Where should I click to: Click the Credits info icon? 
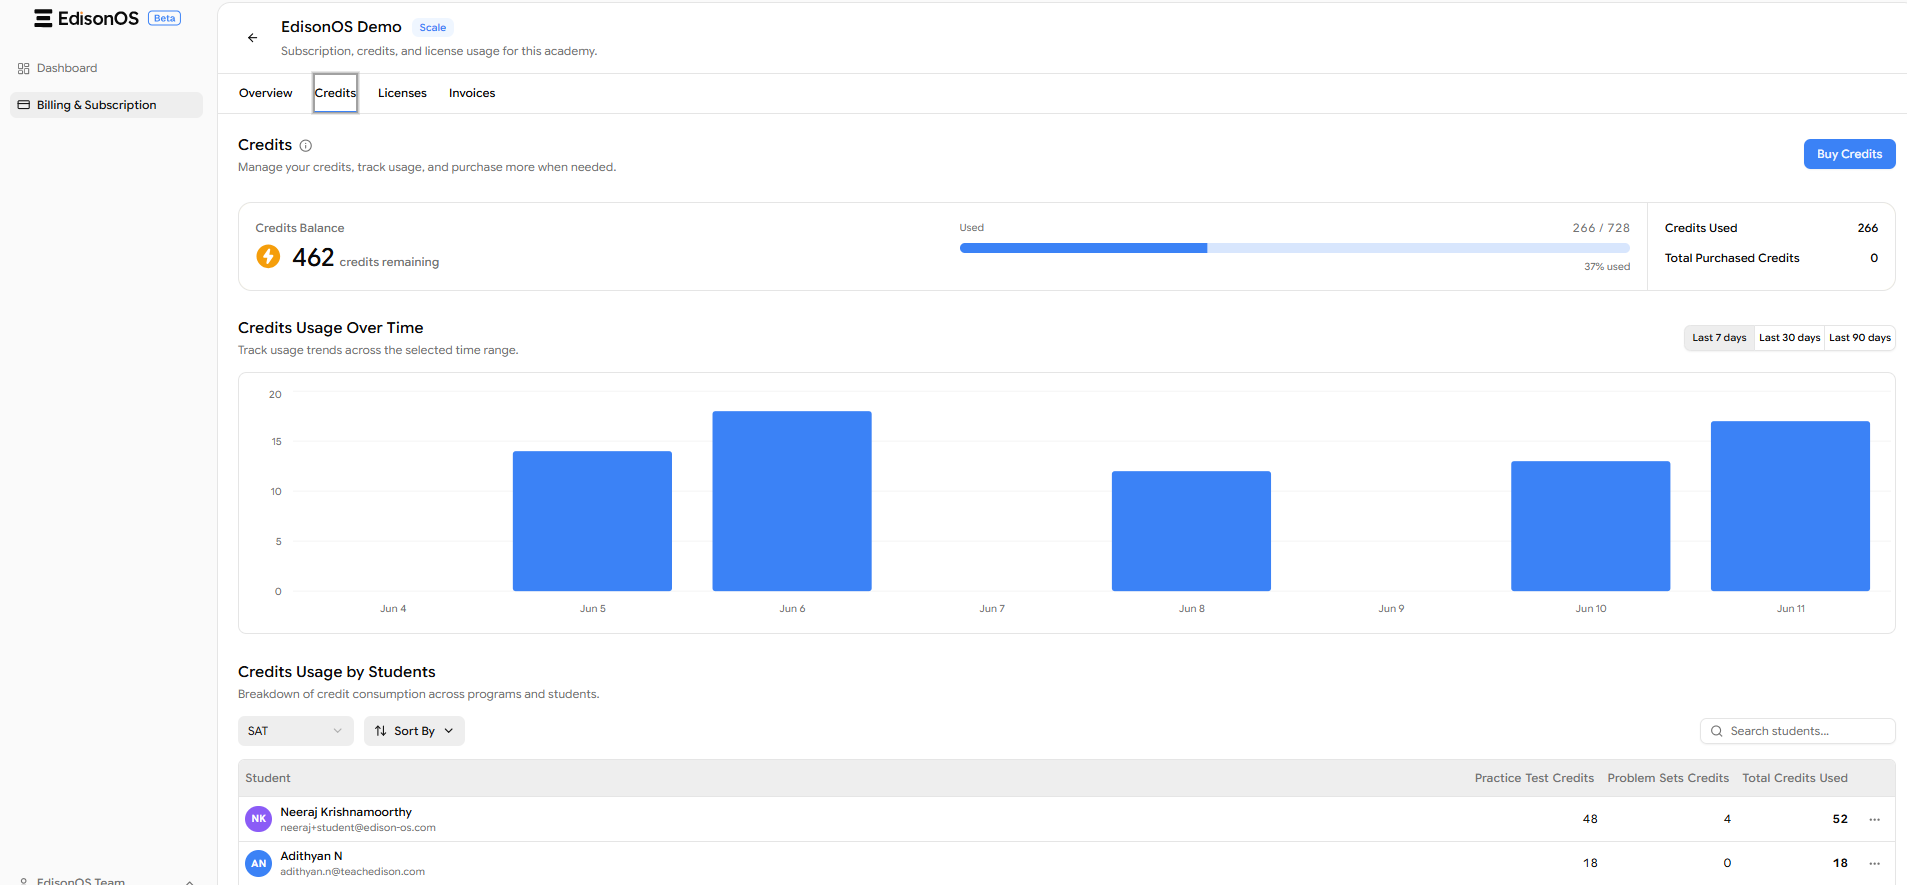tap(306, 146)
